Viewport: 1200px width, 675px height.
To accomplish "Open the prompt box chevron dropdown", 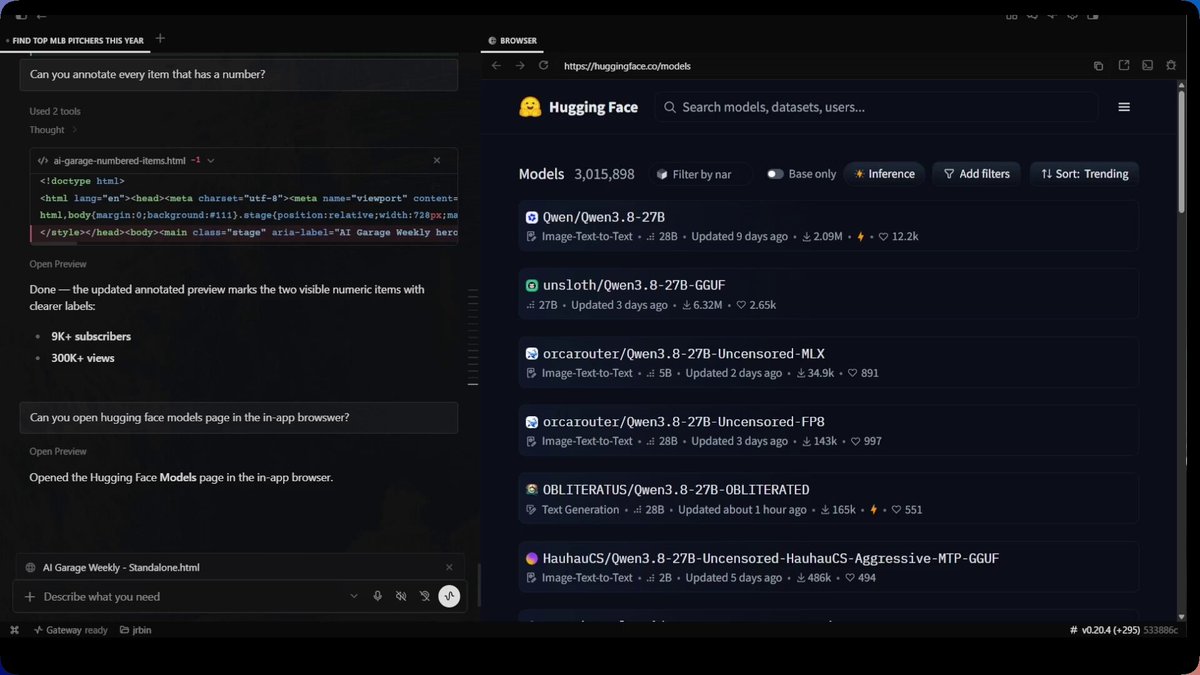I will (x=353, y=597).
